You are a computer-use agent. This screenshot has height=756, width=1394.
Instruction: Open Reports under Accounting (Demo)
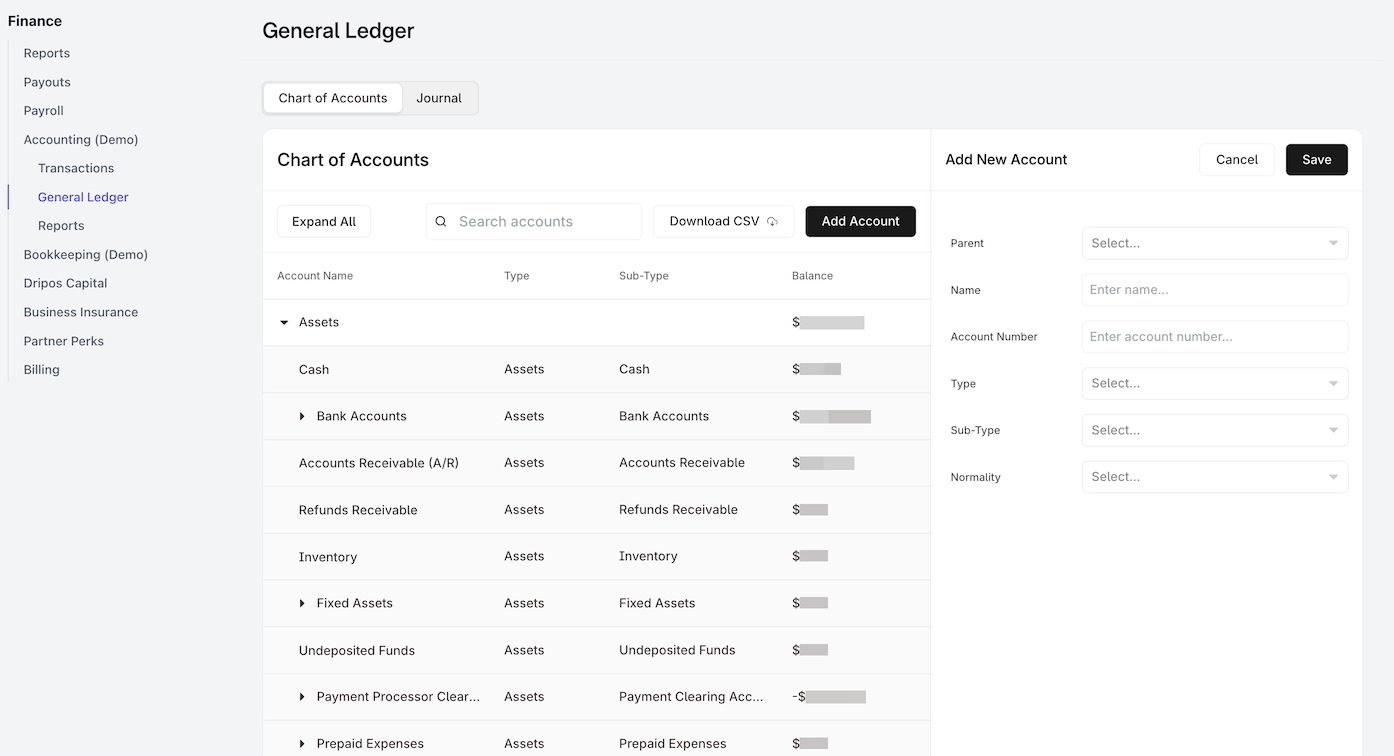(x=61, y=226)
